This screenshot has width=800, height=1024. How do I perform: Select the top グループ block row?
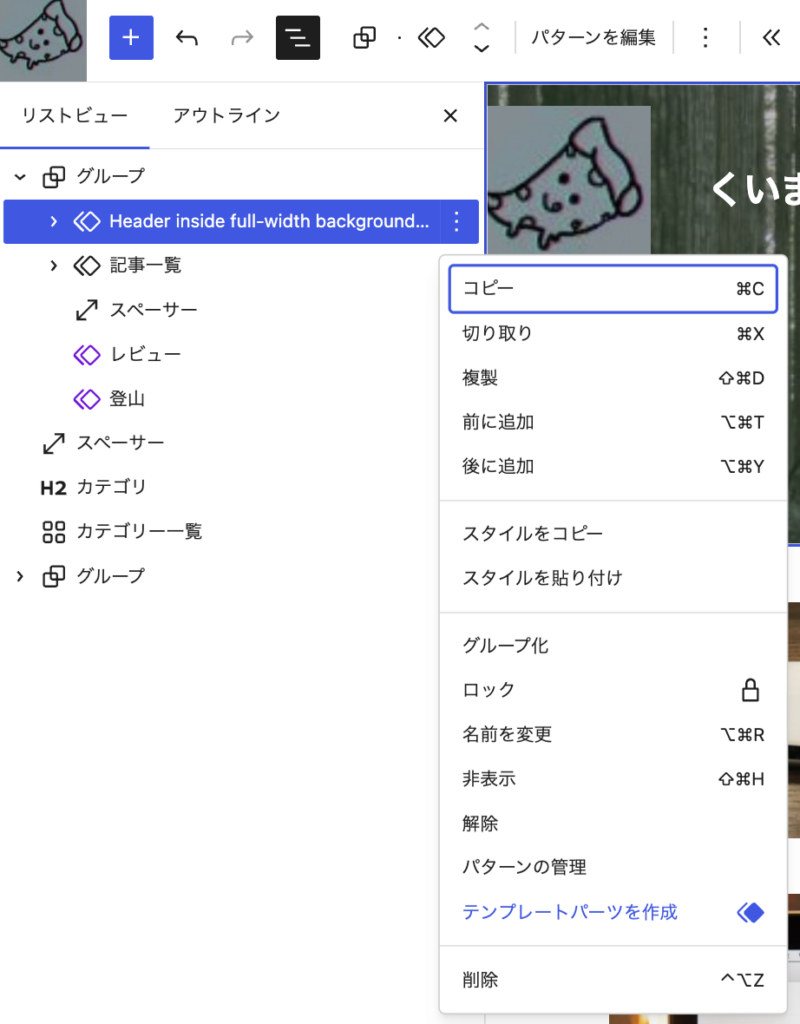point(241,177)
